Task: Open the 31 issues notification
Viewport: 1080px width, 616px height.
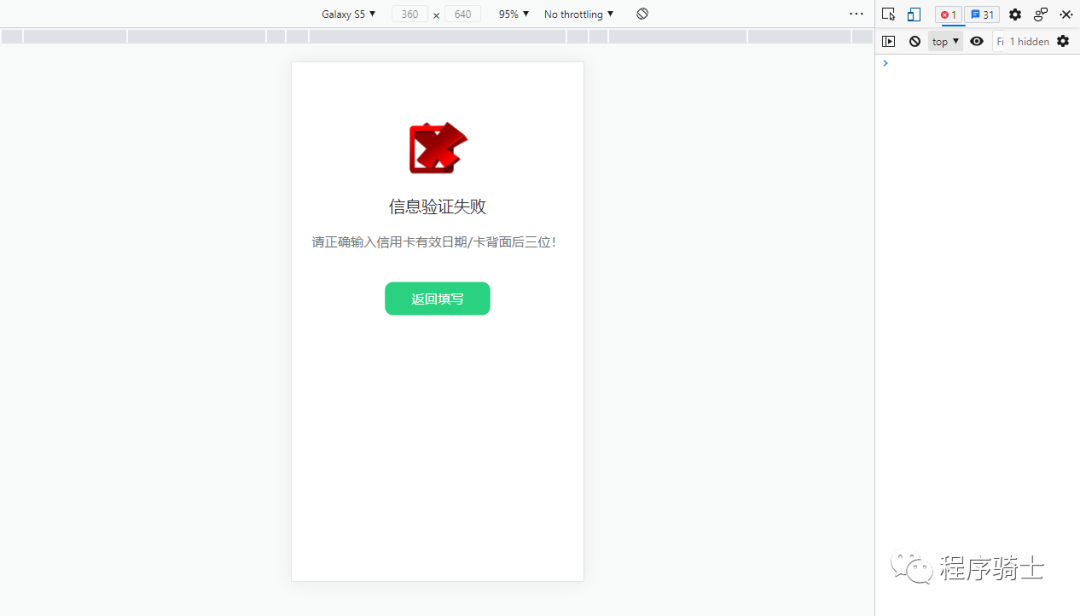Action: (x=982, y=14)
